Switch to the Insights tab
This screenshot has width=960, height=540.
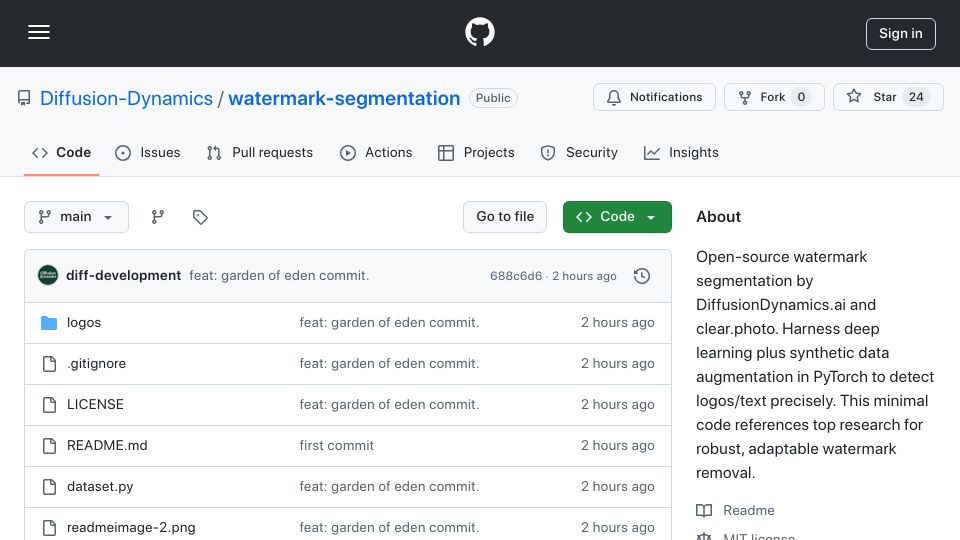(681, 152)
